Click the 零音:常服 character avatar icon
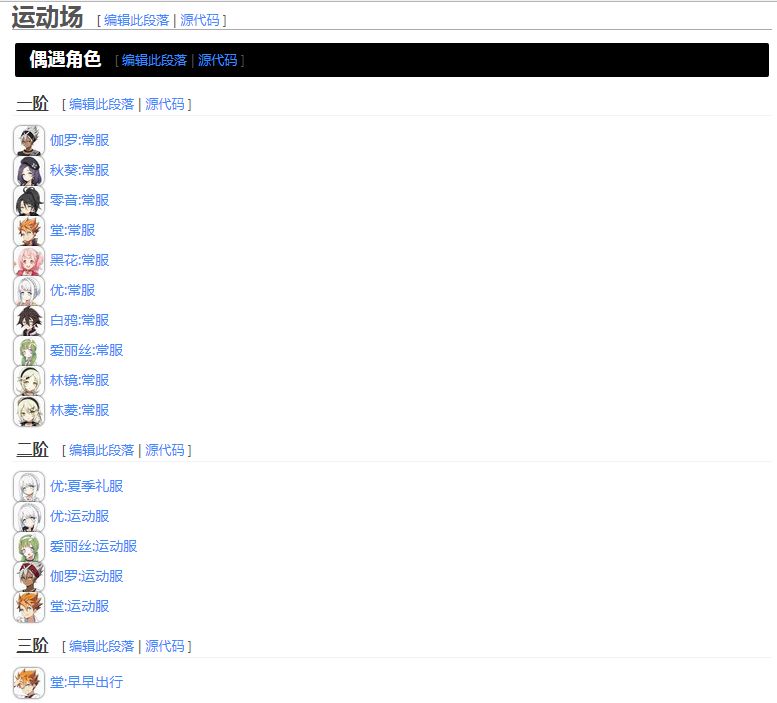The height and width of the screenshot is (703, 777). coord(29,200)
